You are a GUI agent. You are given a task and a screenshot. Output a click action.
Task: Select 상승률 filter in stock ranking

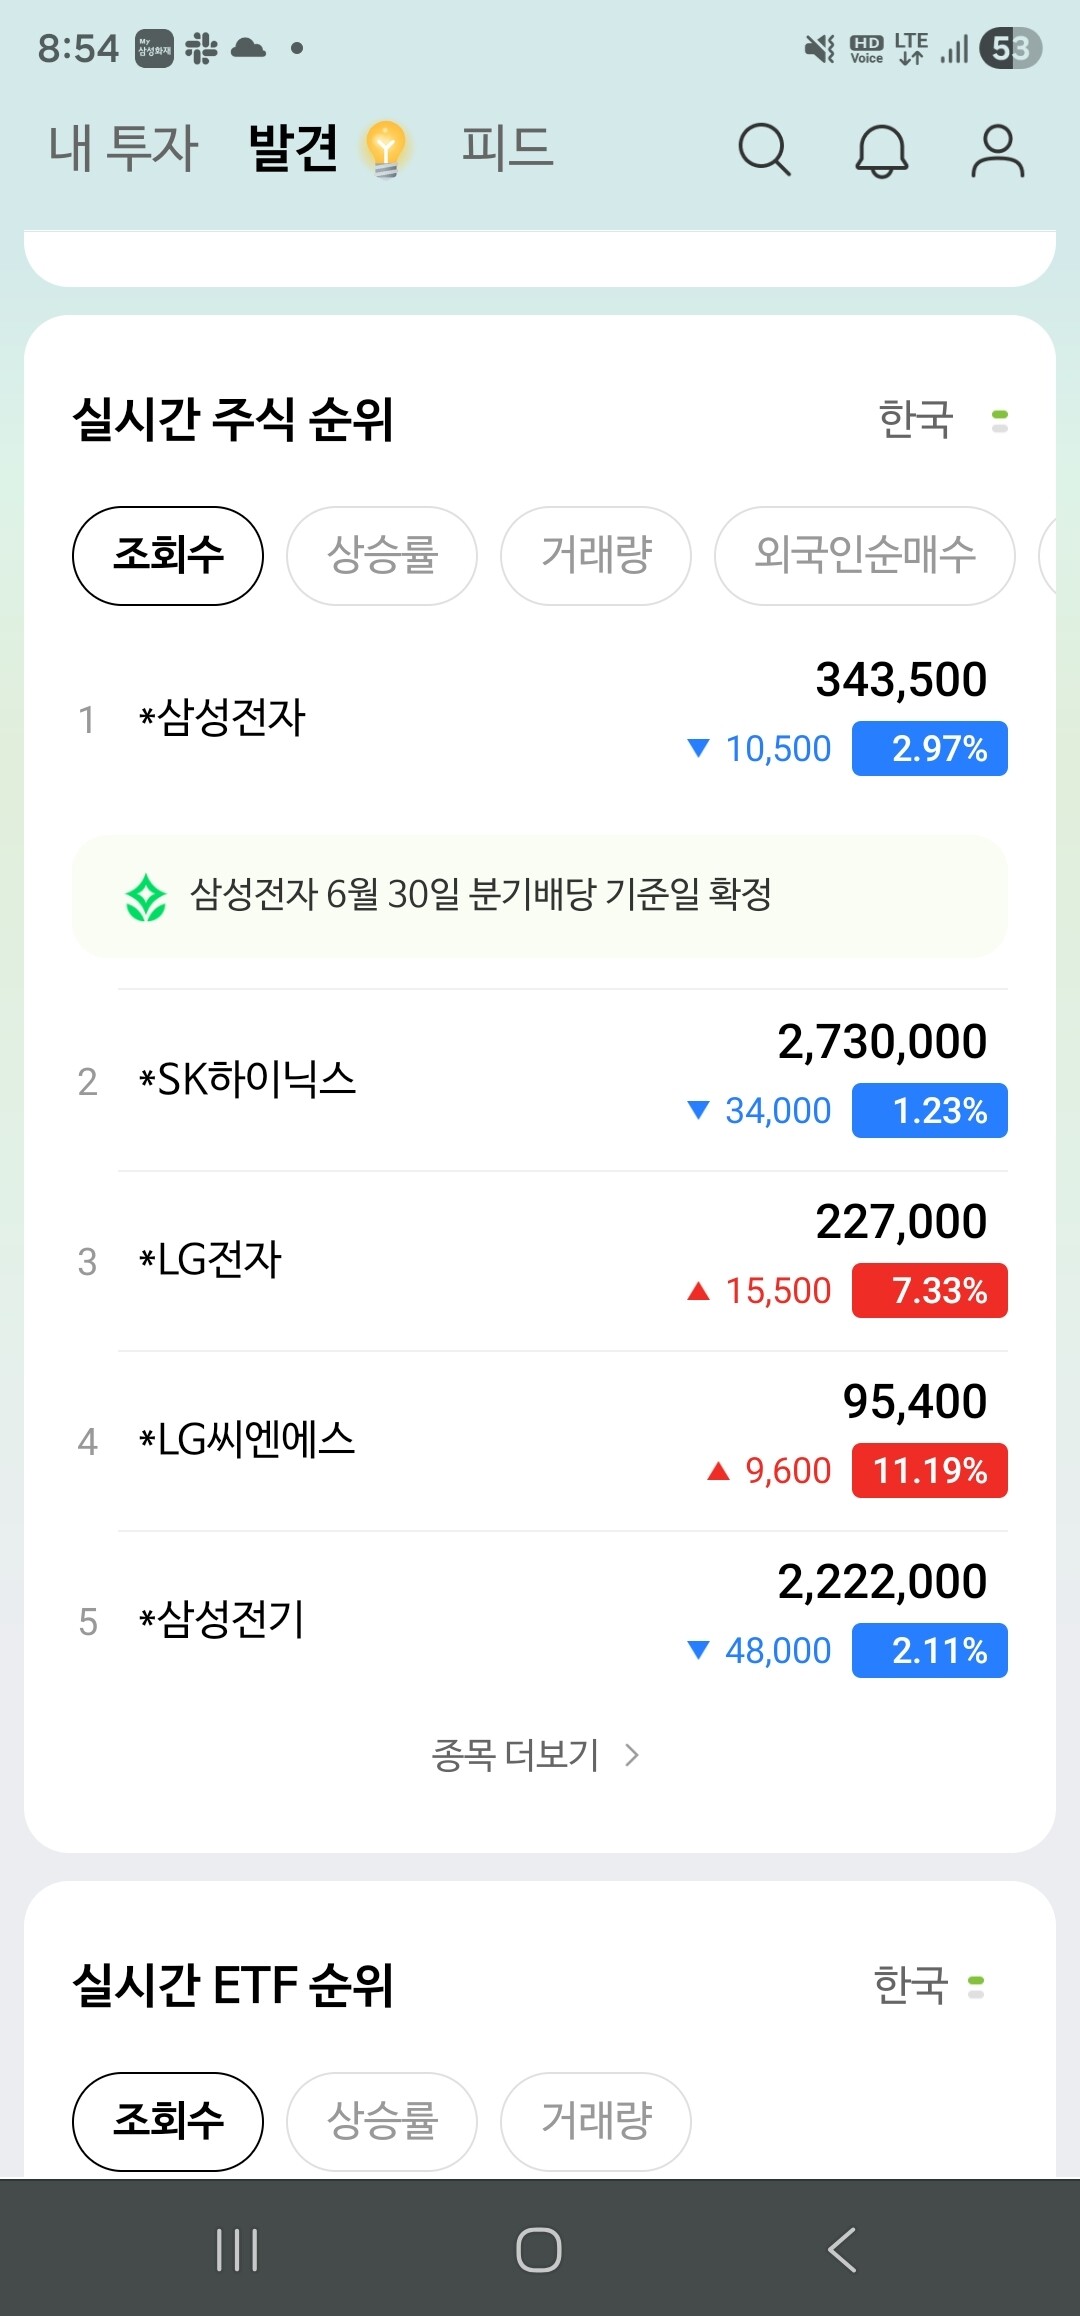click(382, 556)
